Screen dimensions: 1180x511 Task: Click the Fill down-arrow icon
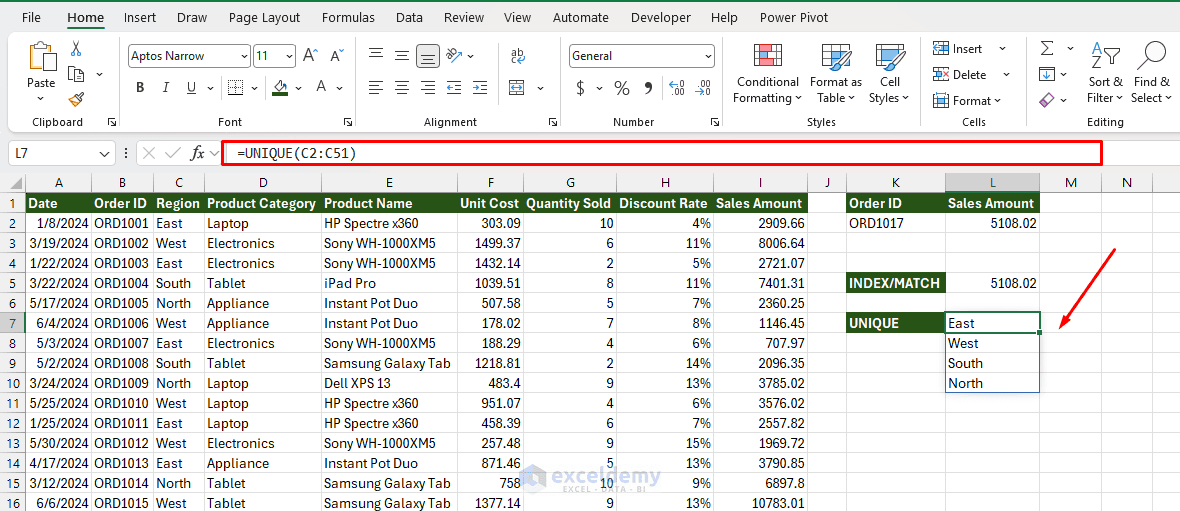tap(1047, 74)
